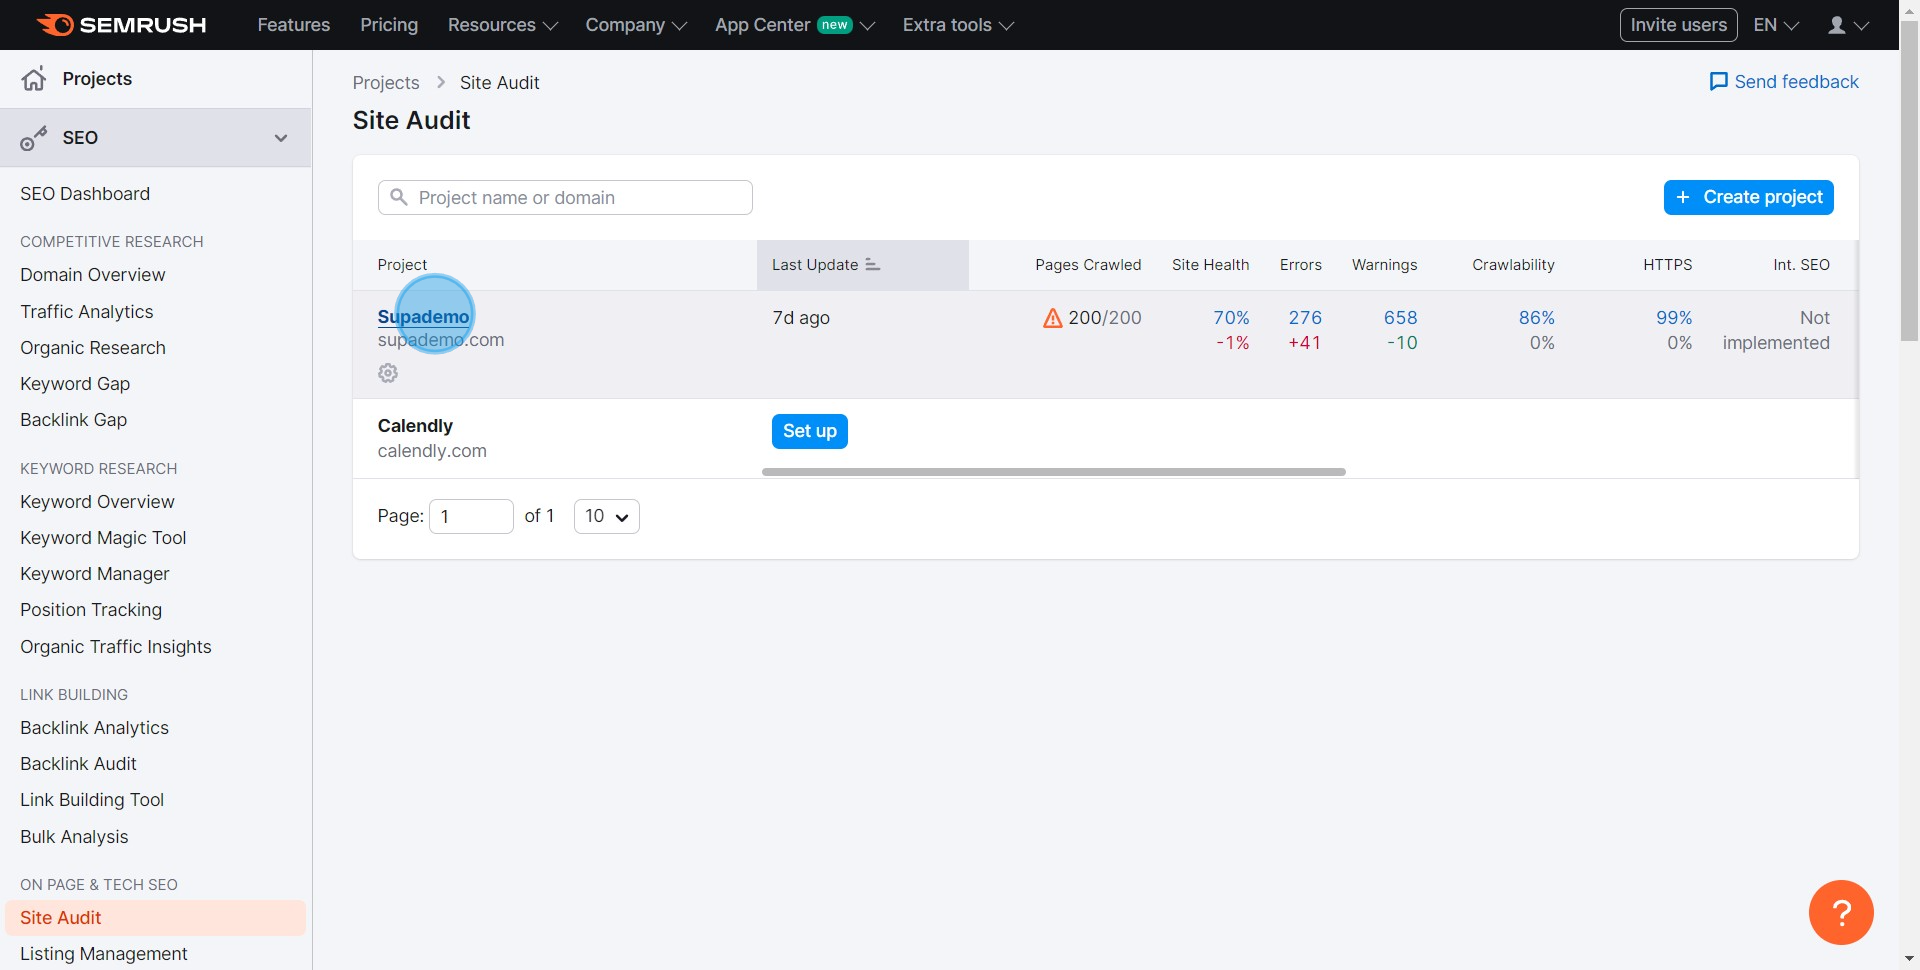Open Supademo errors count 276
This screenshot has width=1920, height=970.
coord(1305,318)
